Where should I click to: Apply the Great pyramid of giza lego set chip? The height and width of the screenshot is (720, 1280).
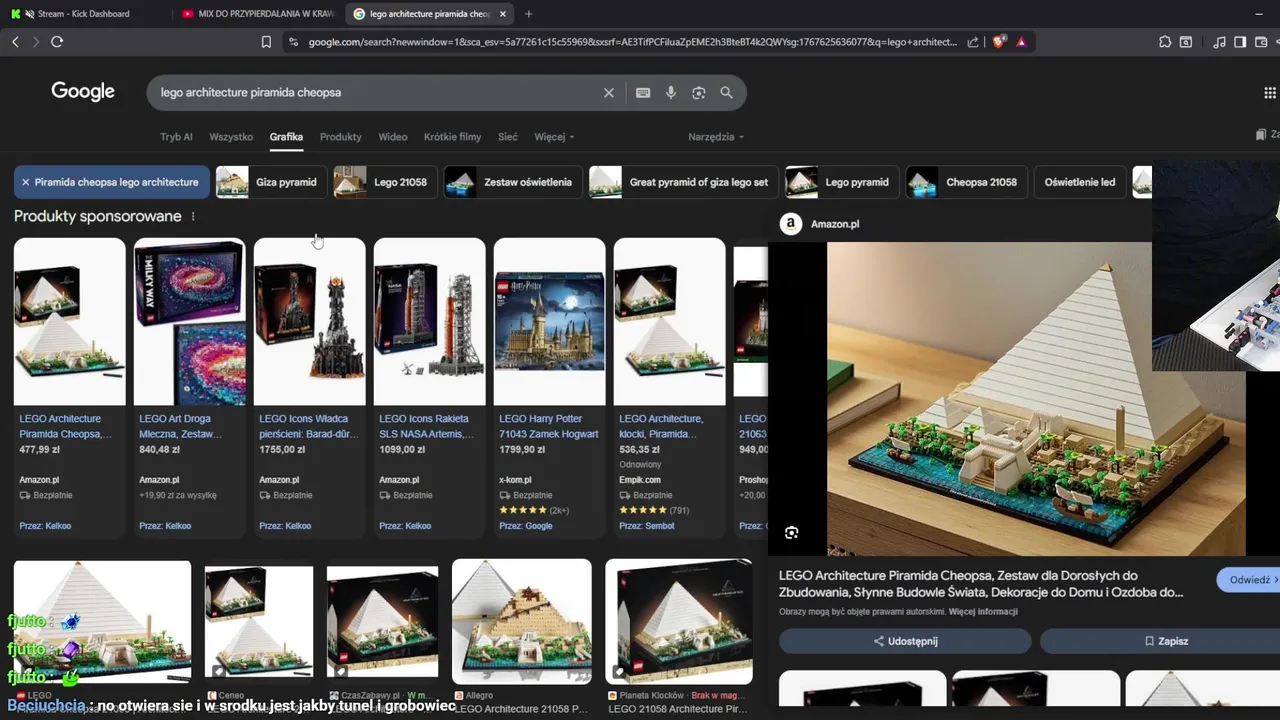click(x=684, y=182)
